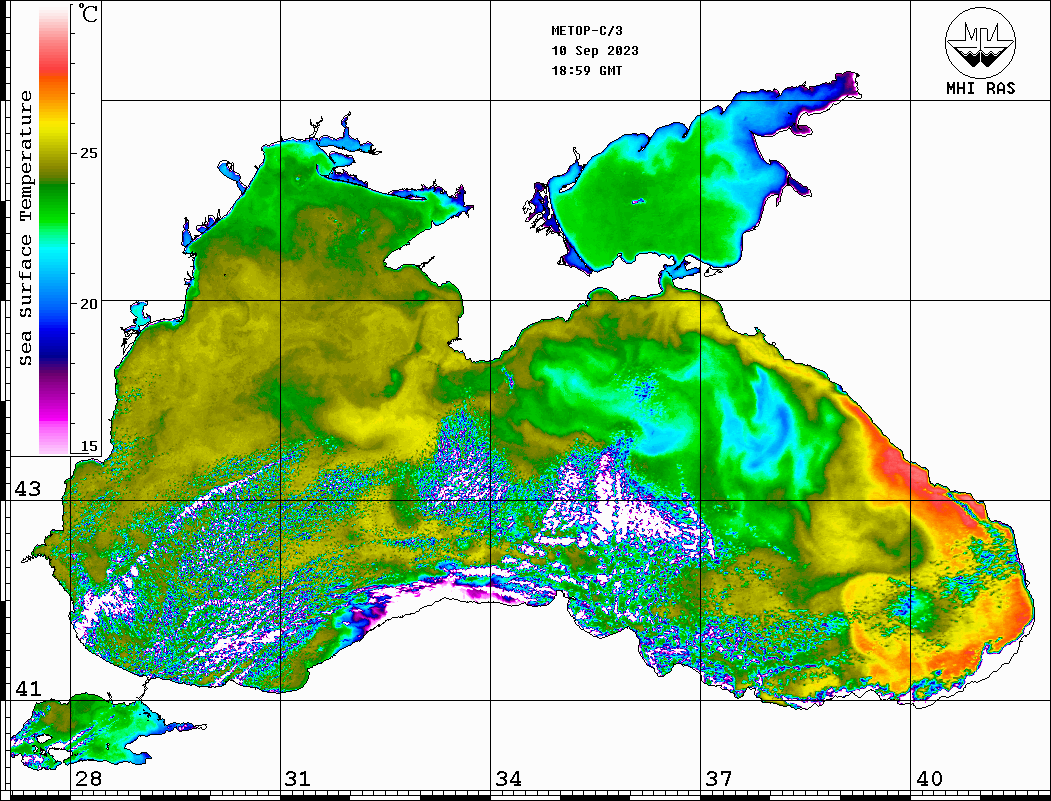Click the longitude label 31
Screen dimensions: 1051x801
point(298,779)
